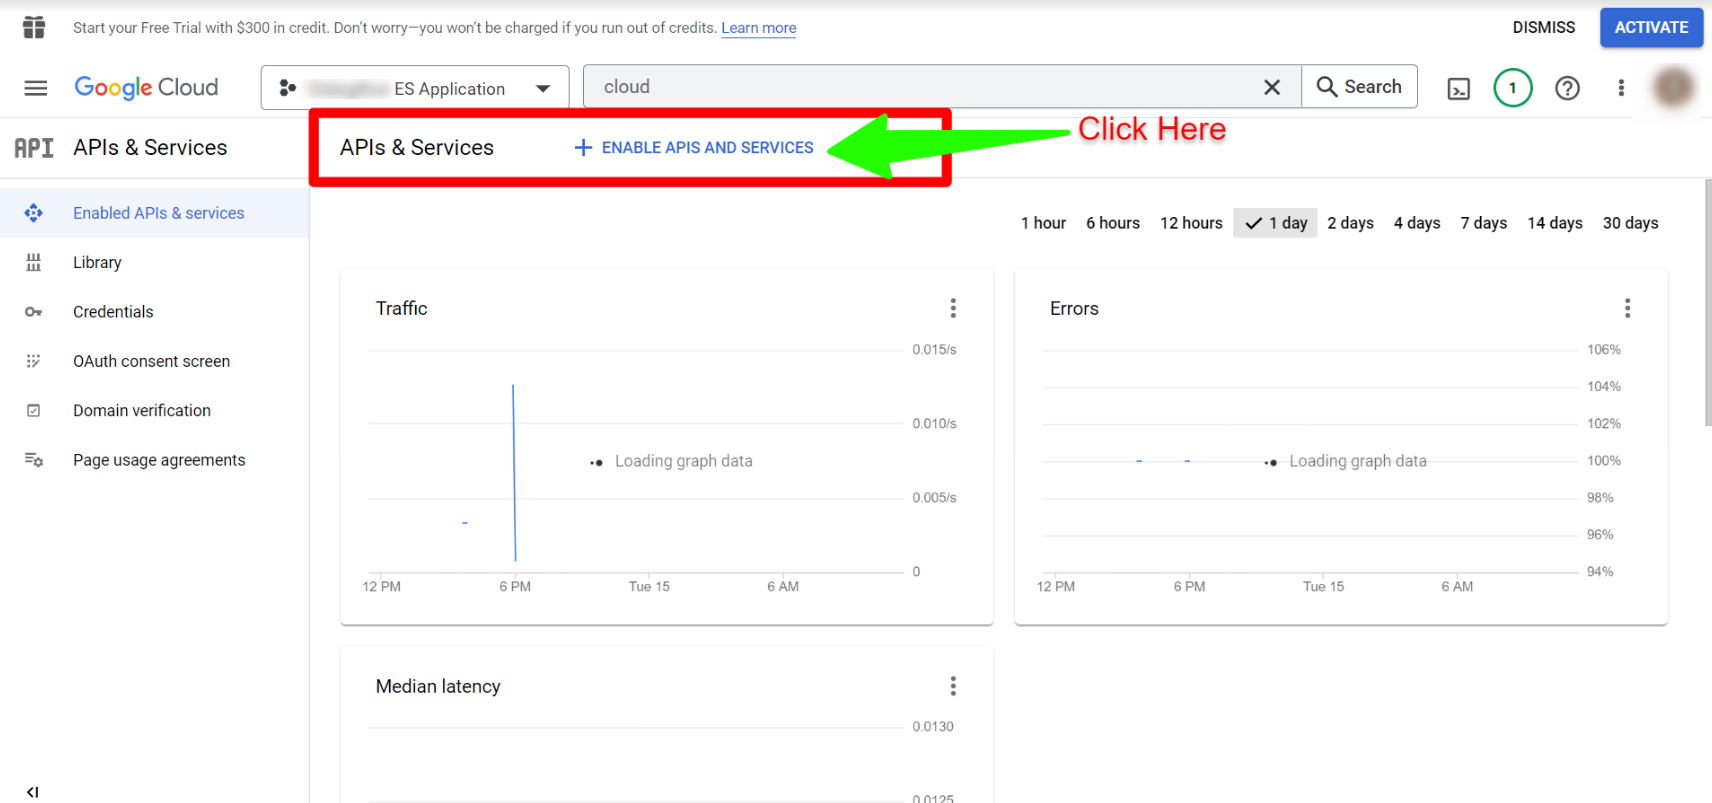Click Enable APIs and Services
This screenshot has width=1712, height=803.
694,148
